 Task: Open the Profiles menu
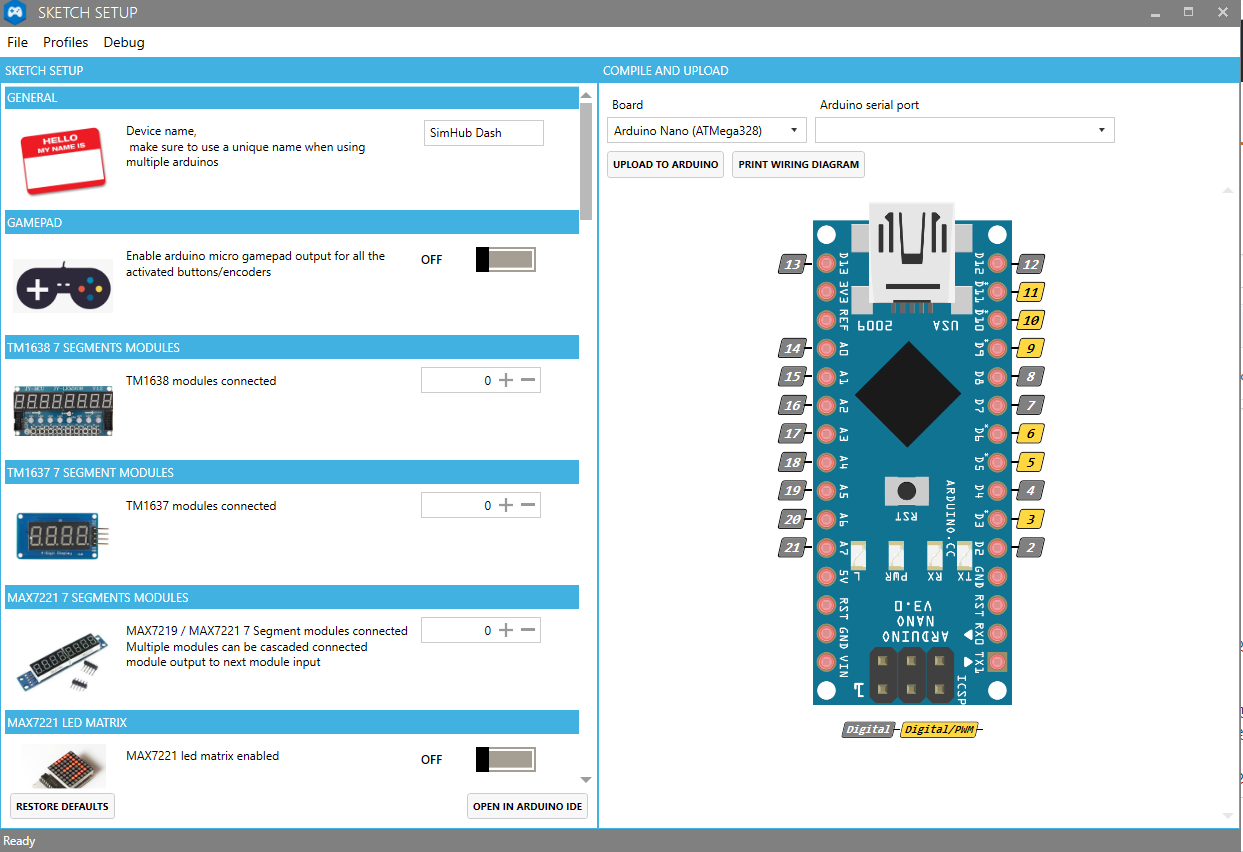pos(65,42)
